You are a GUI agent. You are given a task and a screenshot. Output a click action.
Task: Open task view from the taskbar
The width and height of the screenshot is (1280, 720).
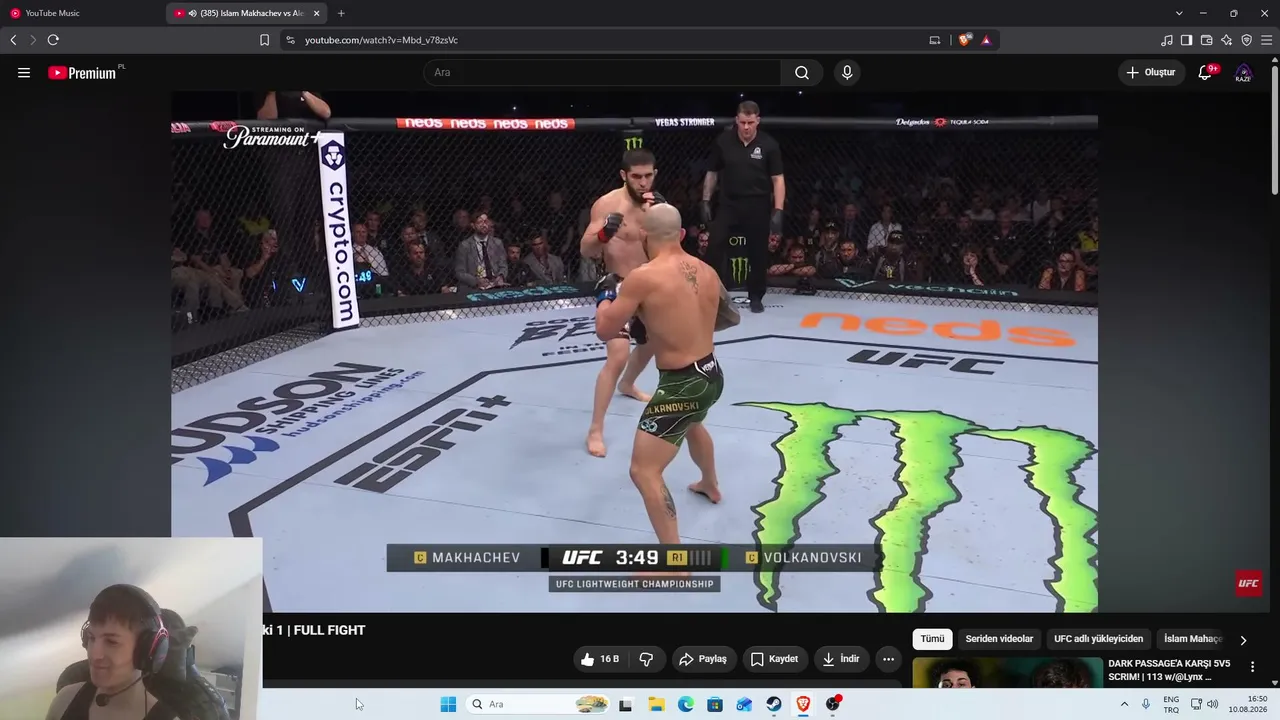coord(626,704)
